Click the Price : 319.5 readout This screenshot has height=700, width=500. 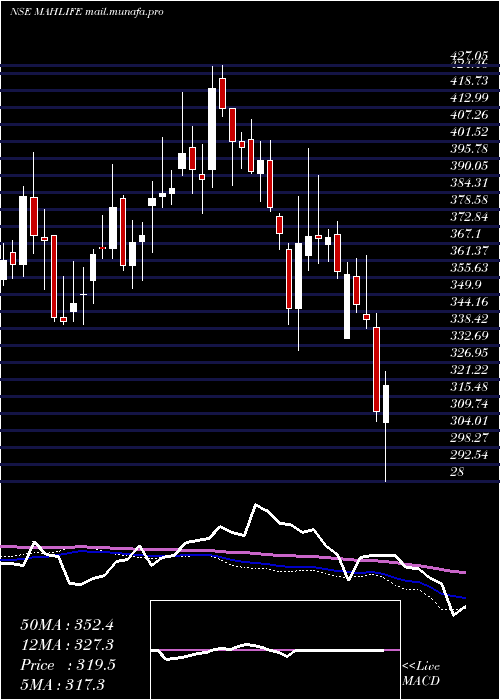[x=68, y=665]
